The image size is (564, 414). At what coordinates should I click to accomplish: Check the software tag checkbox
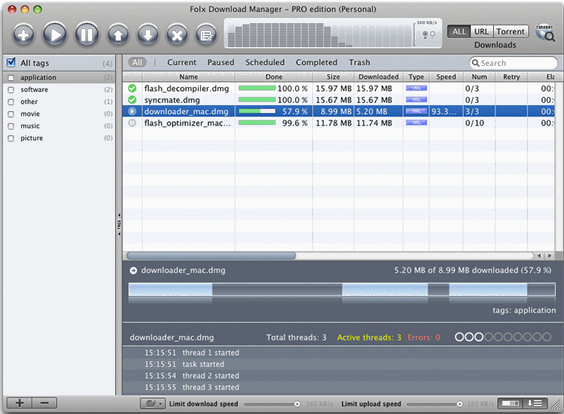[x=11, y=90]
